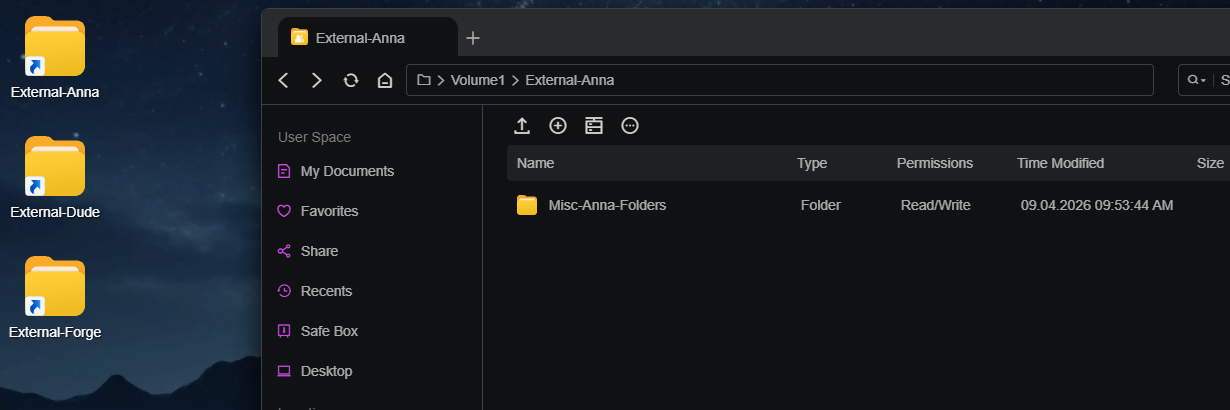
Task: Click the folder icon of Misc-Anna-Folders
Action: [527, 205]
